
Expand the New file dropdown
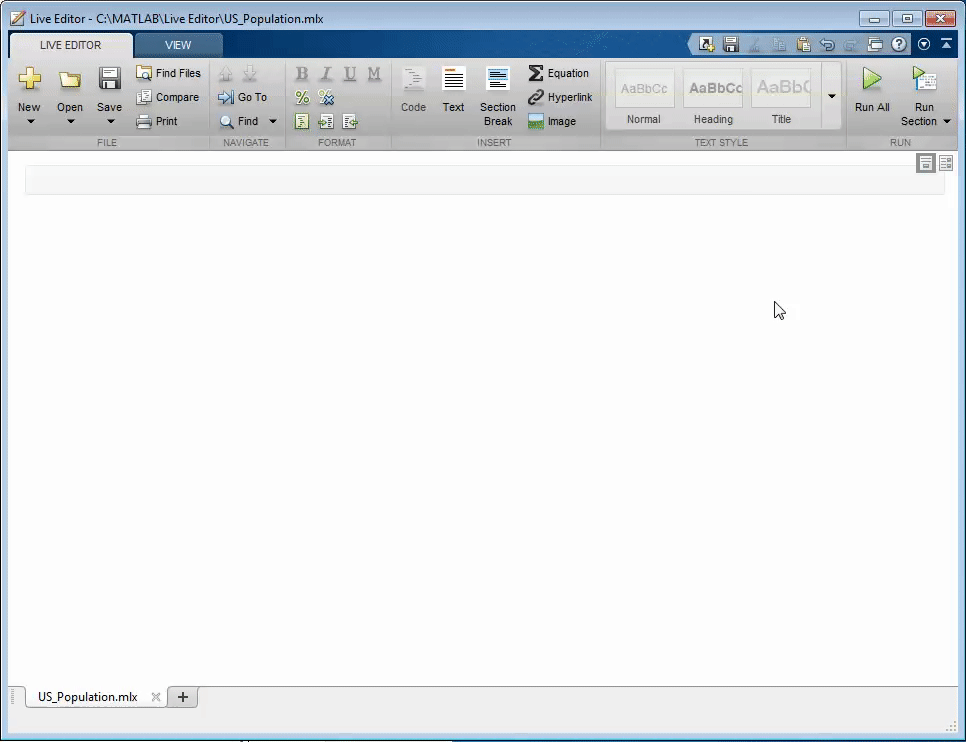(x=29, y=120)
